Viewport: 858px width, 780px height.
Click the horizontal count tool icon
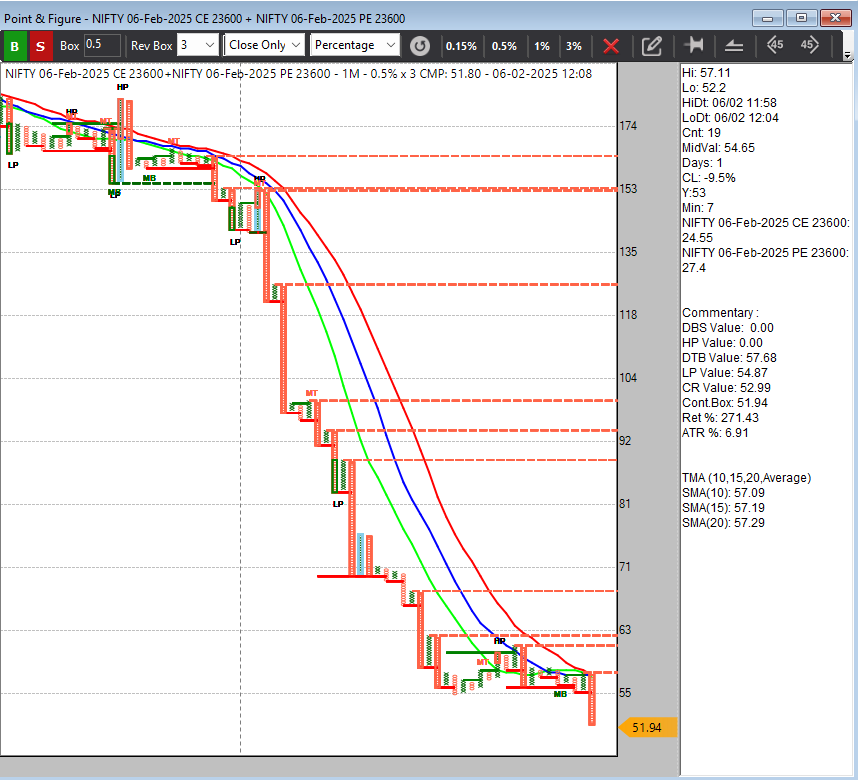coord(694,45)
